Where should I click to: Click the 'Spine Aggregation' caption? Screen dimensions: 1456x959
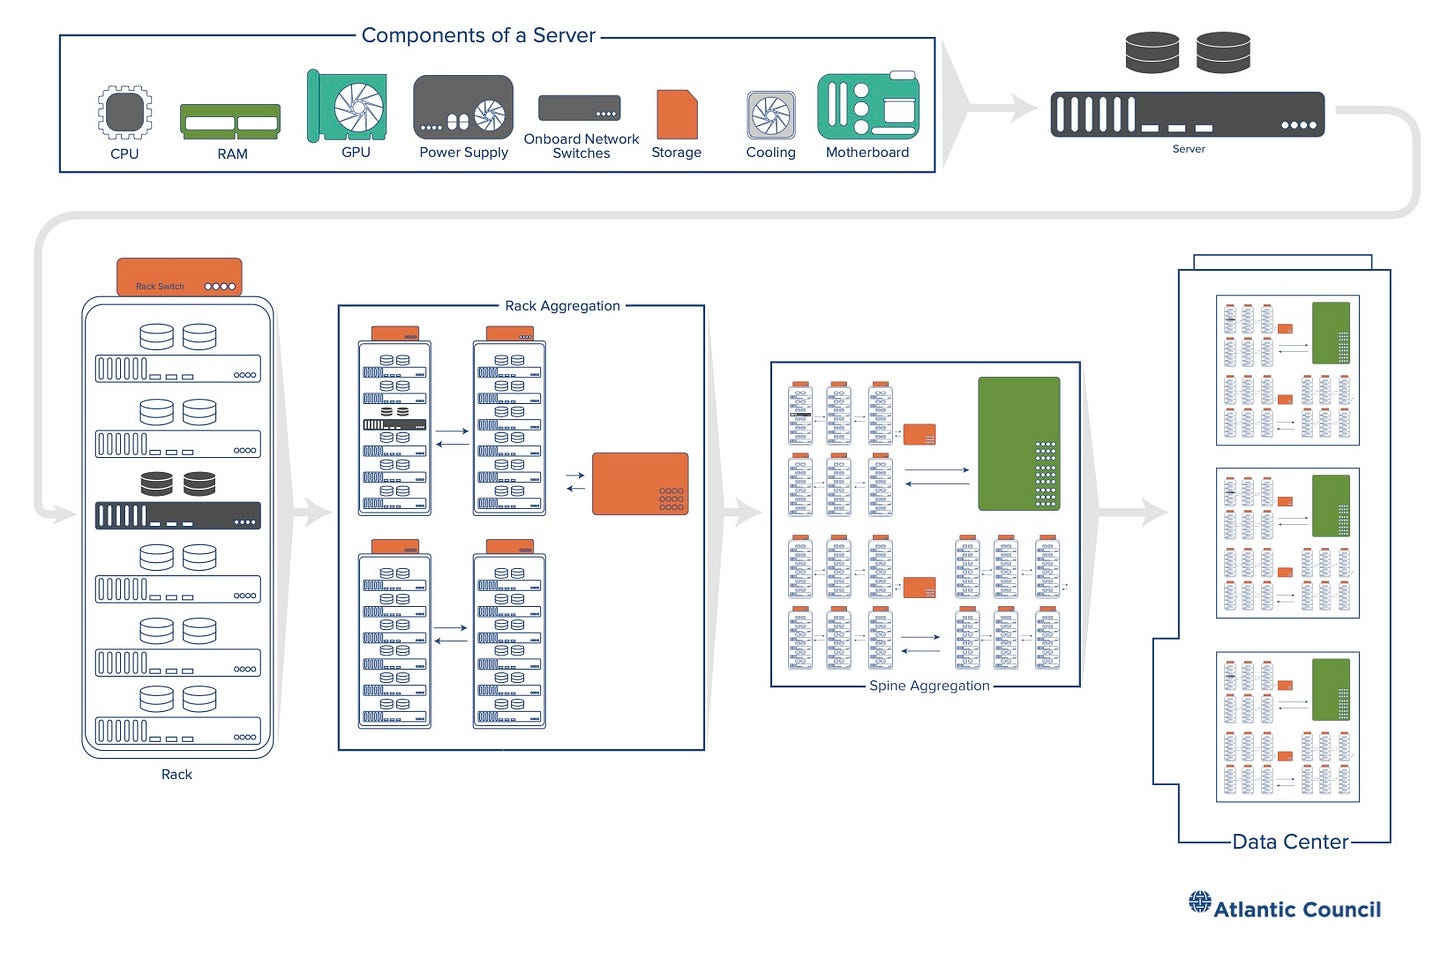pos(929,686)
